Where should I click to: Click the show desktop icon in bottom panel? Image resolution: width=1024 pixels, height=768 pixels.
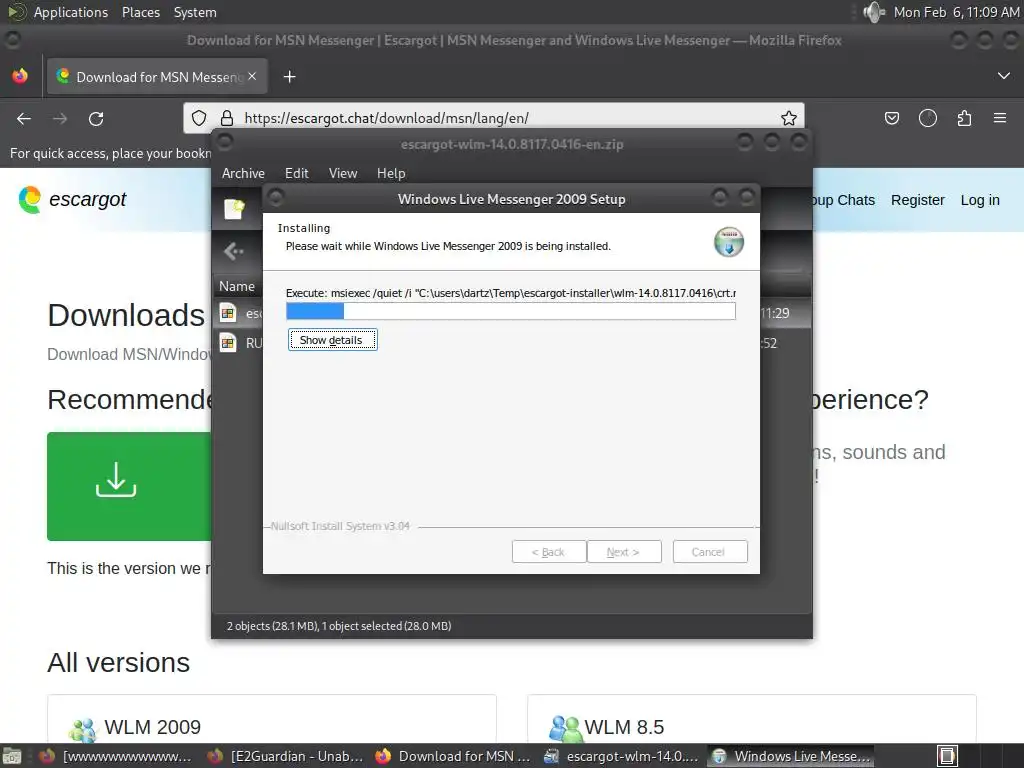12,756
